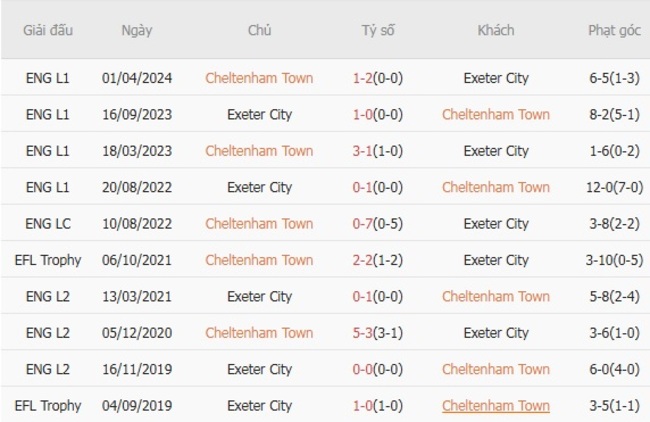Click the 5-3(3-1) score result

[378, 332]
